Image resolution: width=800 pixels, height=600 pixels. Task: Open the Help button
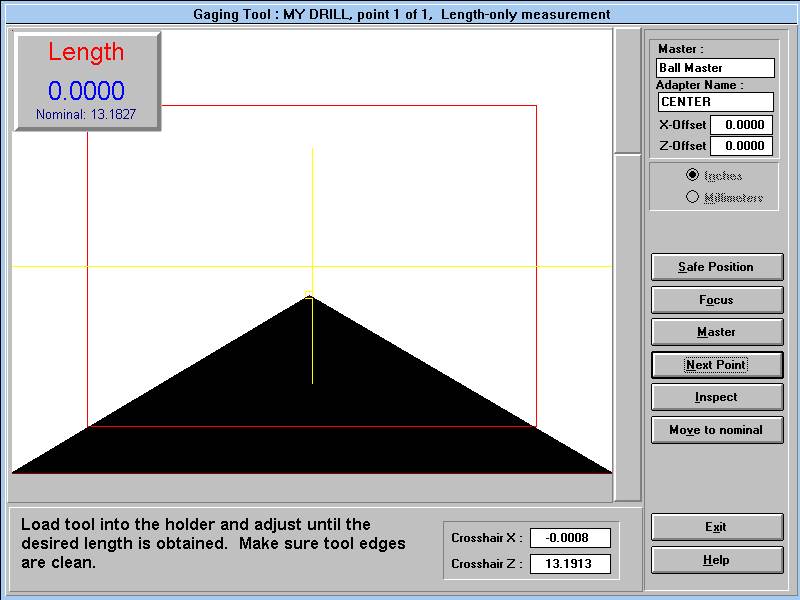point(716,560)
